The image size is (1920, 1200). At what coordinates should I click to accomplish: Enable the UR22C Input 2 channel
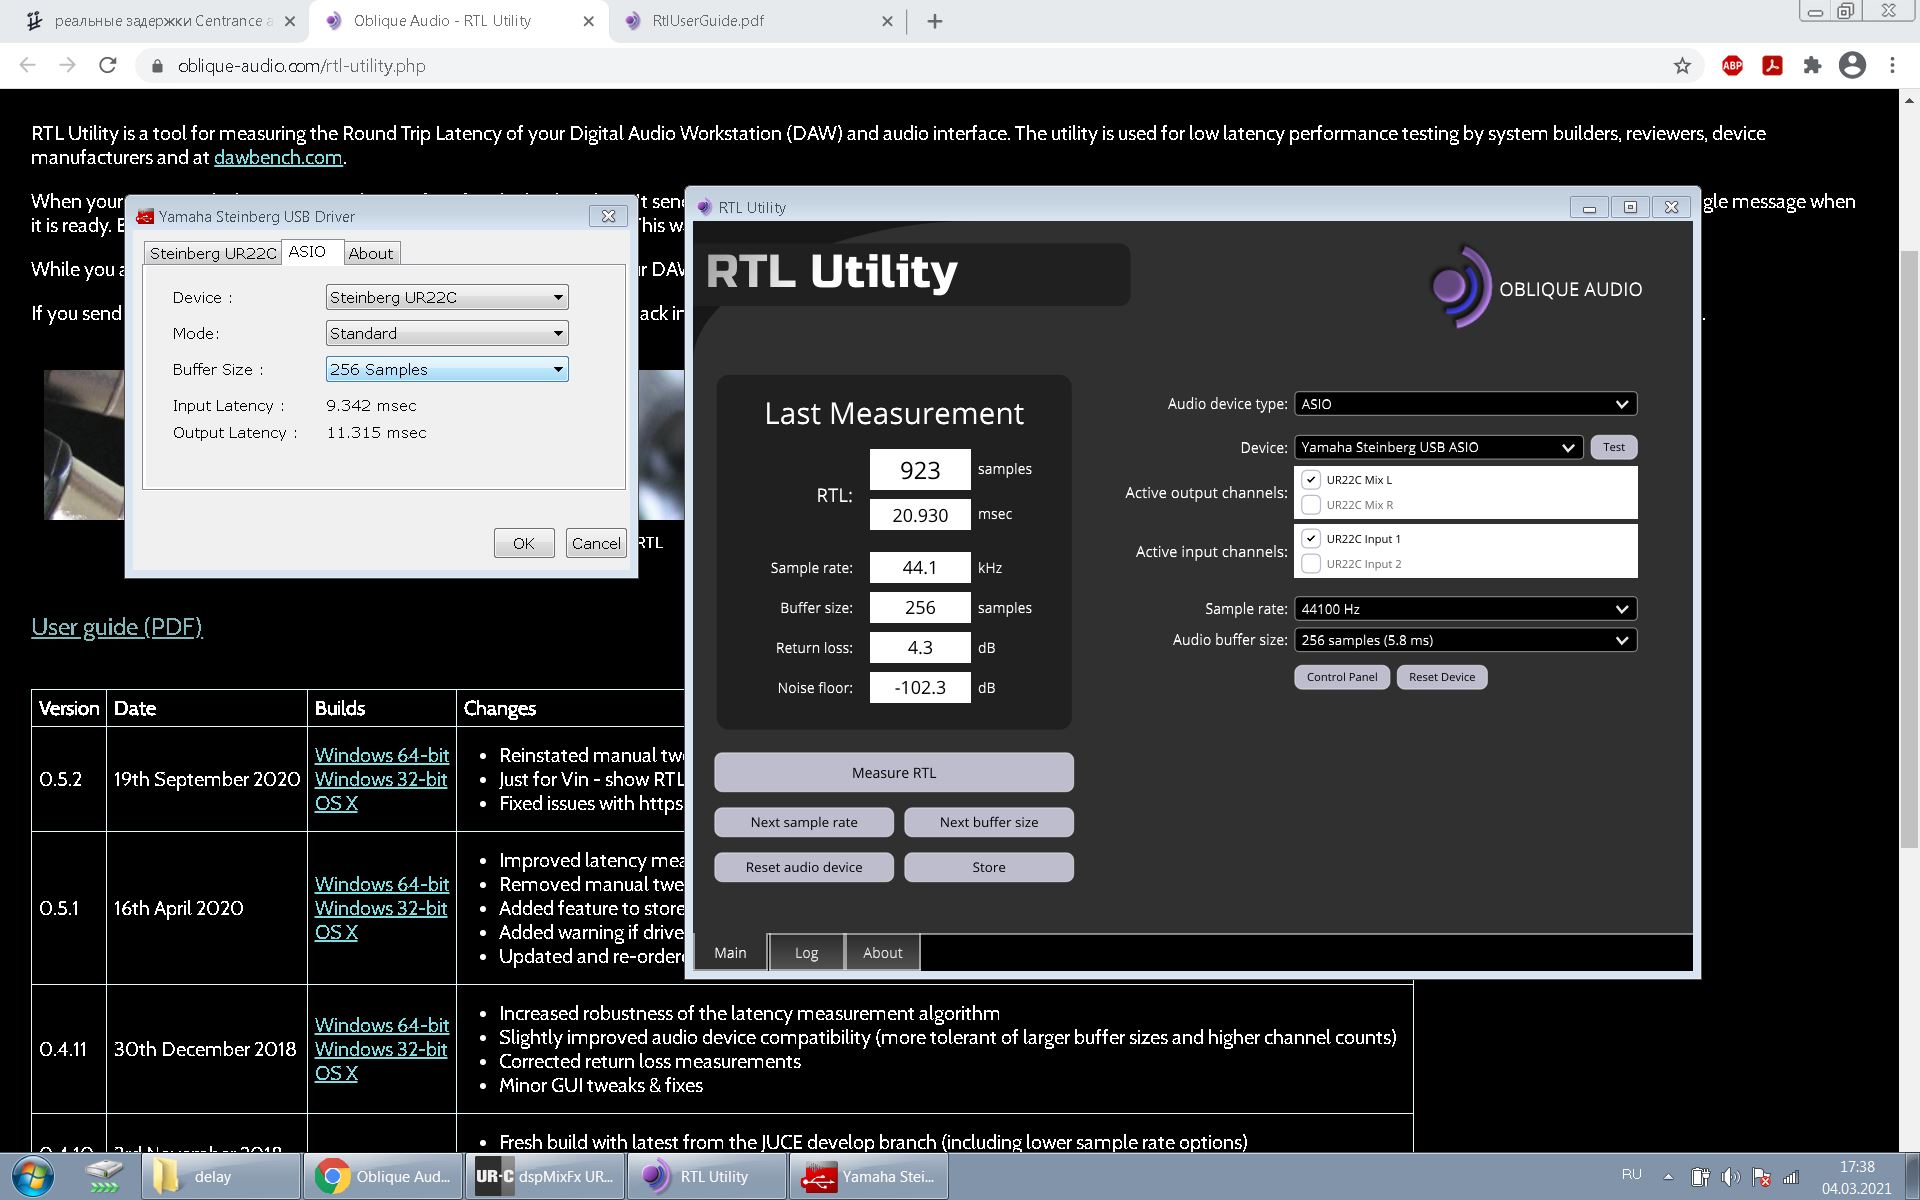(x=1311, y=564)
